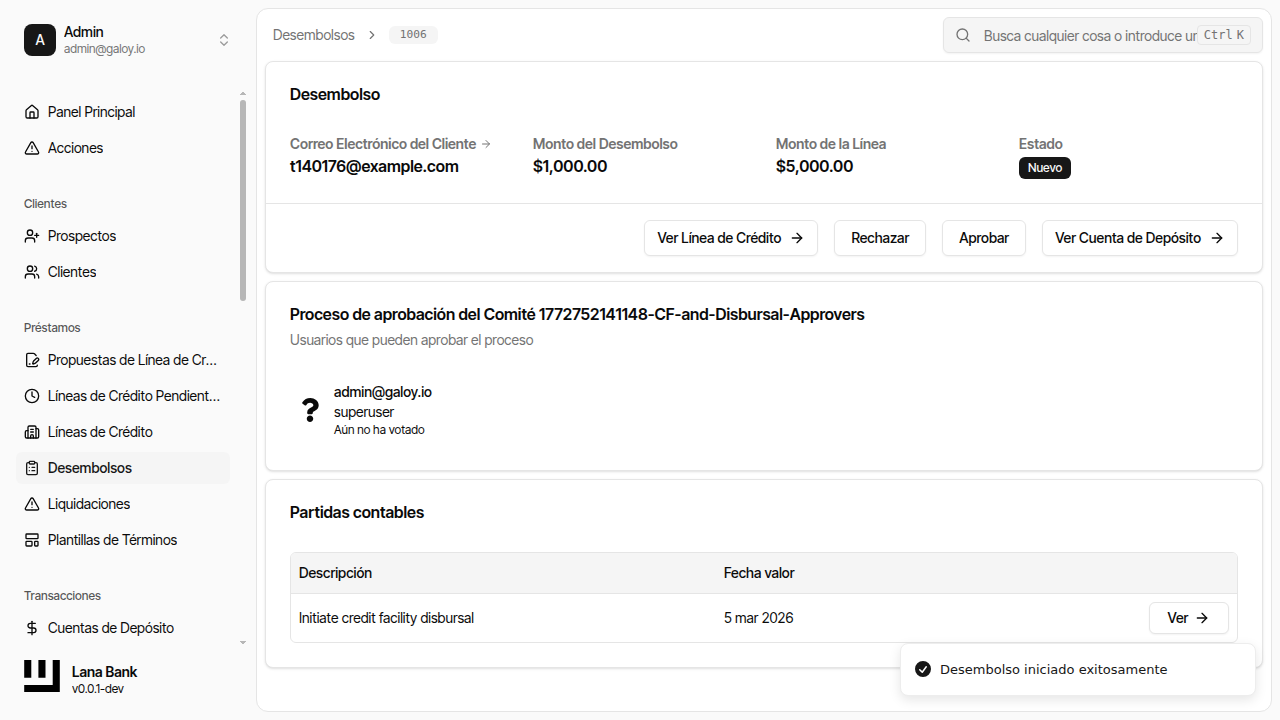The image size is (1280, 720).
Task: Click the search magnifier icon
Action: [963, 35]
